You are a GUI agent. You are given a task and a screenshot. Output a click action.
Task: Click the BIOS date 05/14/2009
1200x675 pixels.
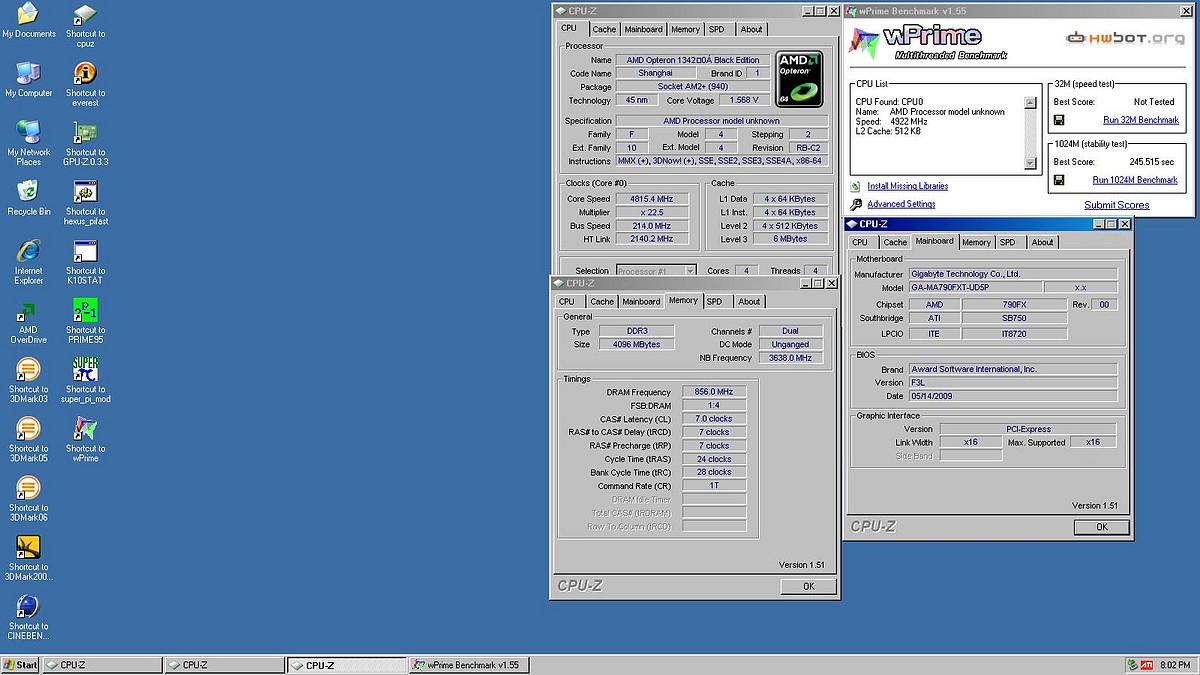click(x=1013, y=396)
